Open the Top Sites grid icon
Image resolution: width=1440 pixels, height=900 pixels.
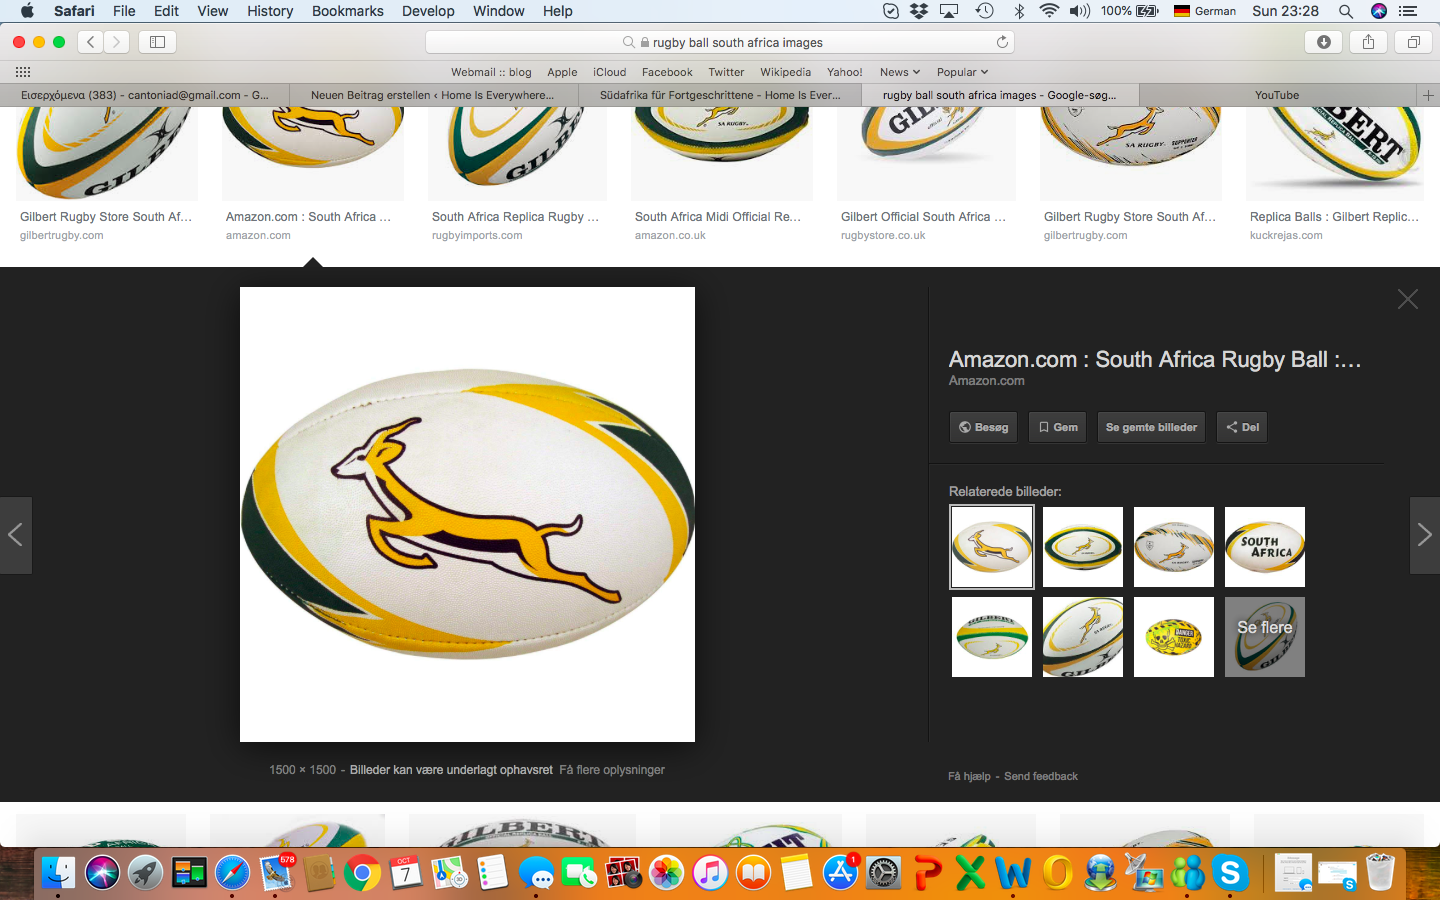coord(23,72)
